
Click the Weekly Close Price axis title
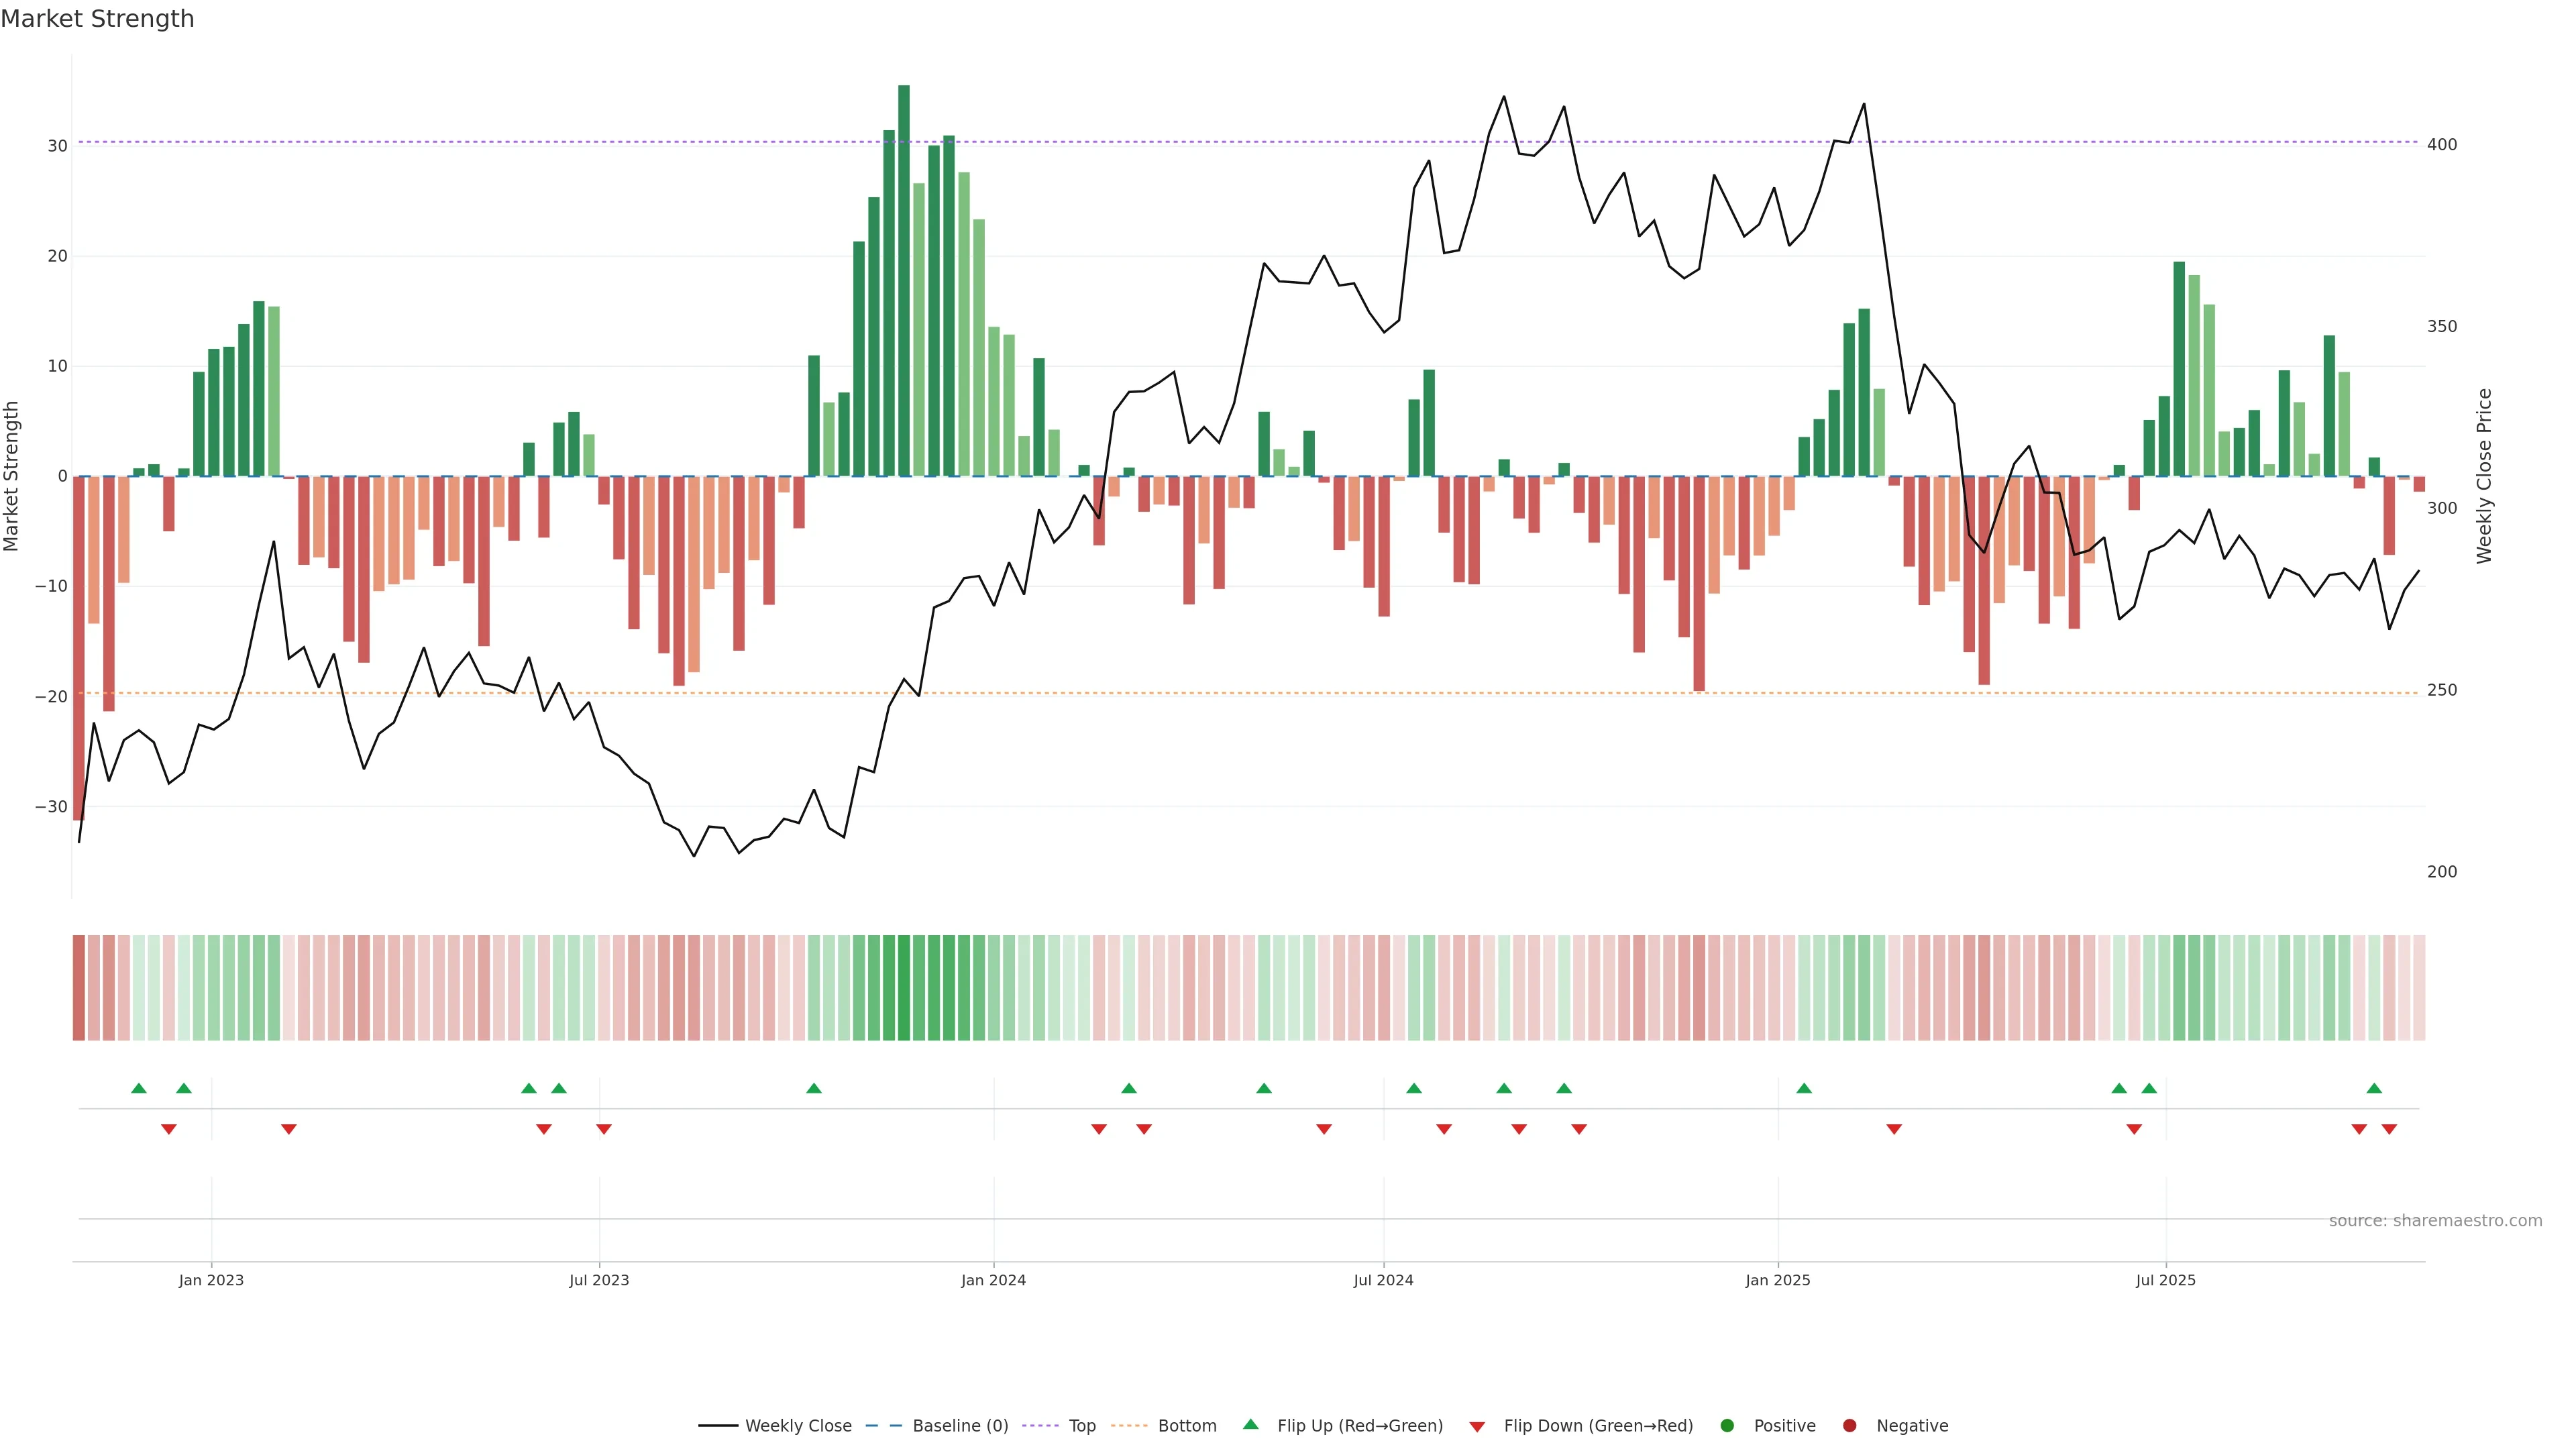2484,476
